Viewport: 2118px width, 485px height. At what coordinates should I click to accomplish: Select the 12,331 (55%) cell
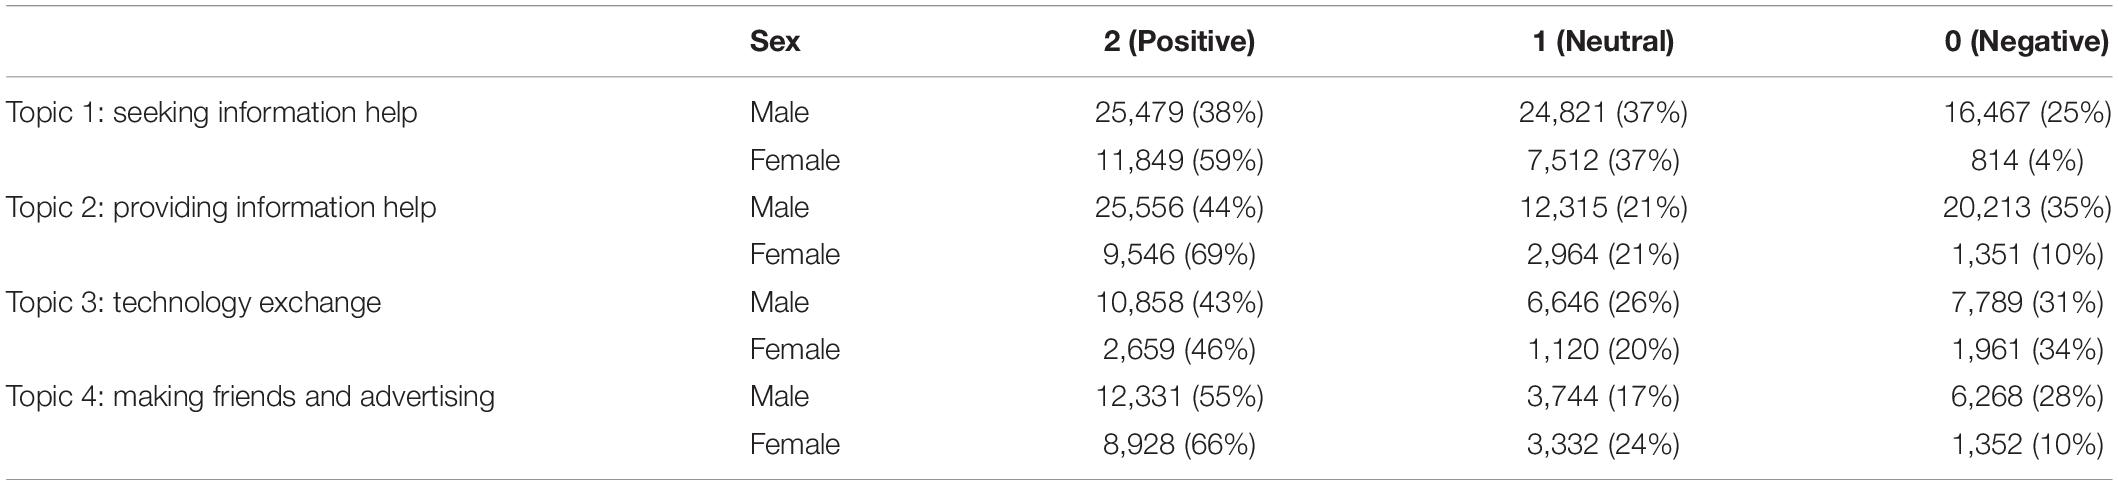click(1179, 397)
